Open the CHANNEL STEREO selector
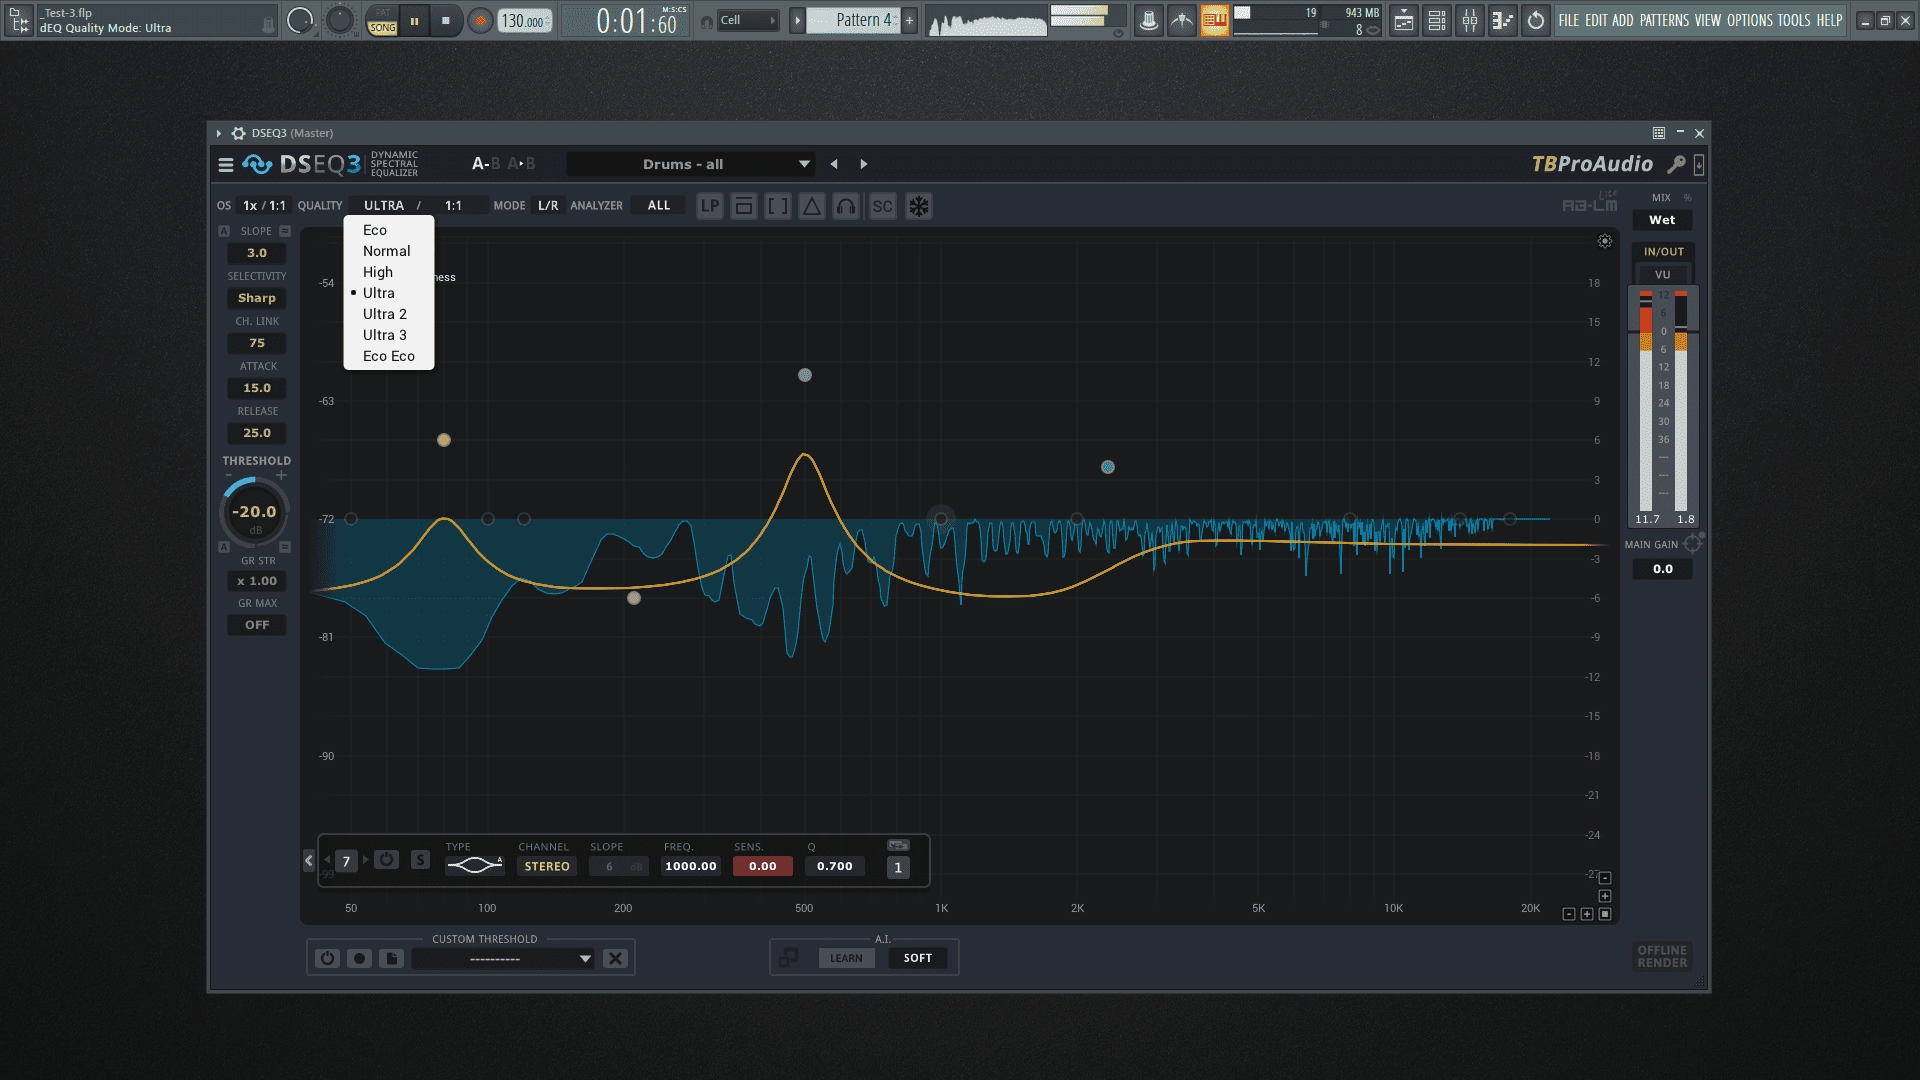Image resolution: width=1920 pixels, height=1080 pixels. 547,866
